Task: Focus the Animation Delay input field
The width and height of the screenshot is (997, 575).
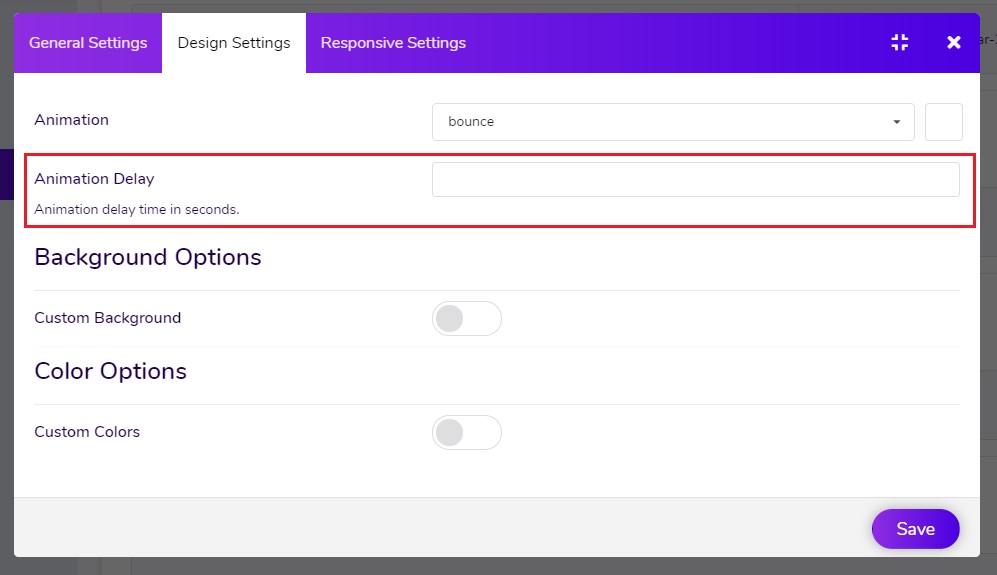Action: click(696, 179)
